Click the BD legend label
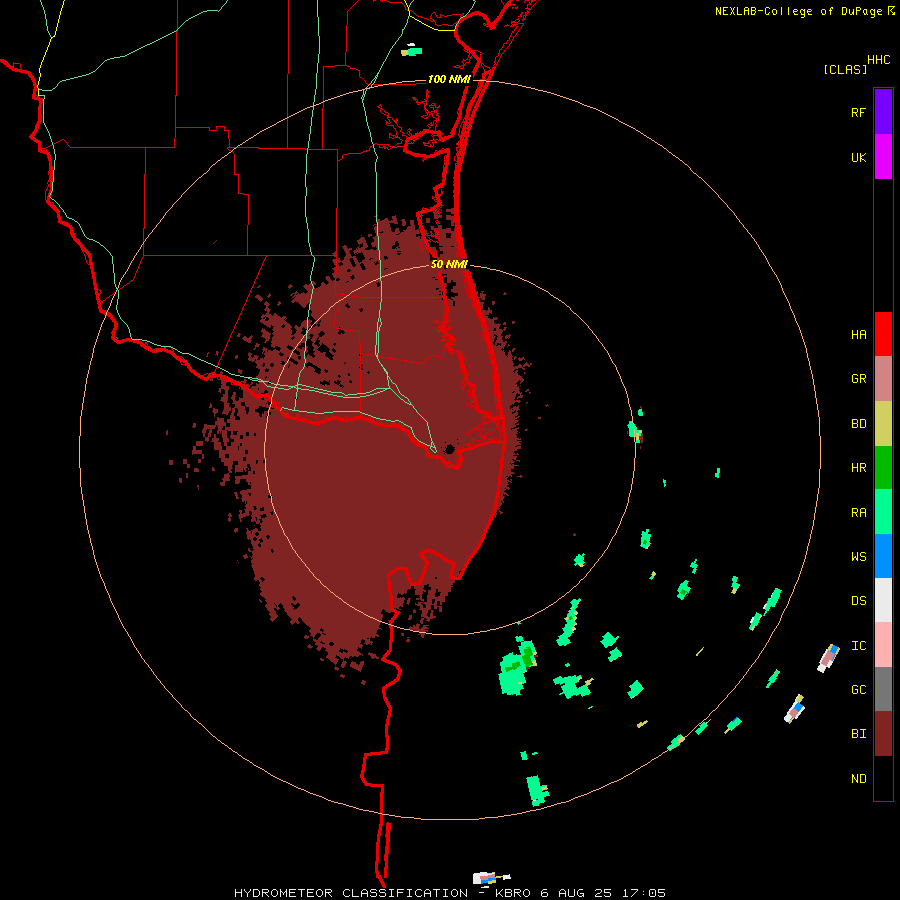Viewport: 900px width, 900px height. click(x=858, y=424)
